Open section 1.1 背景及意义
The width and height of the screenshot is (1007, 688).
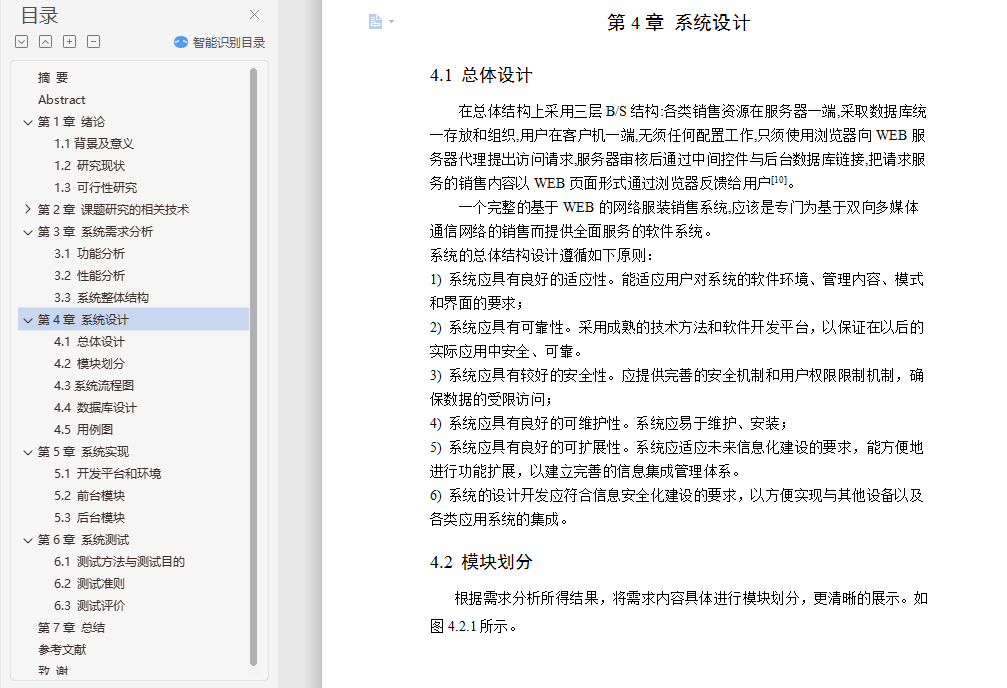pos(94,143)
